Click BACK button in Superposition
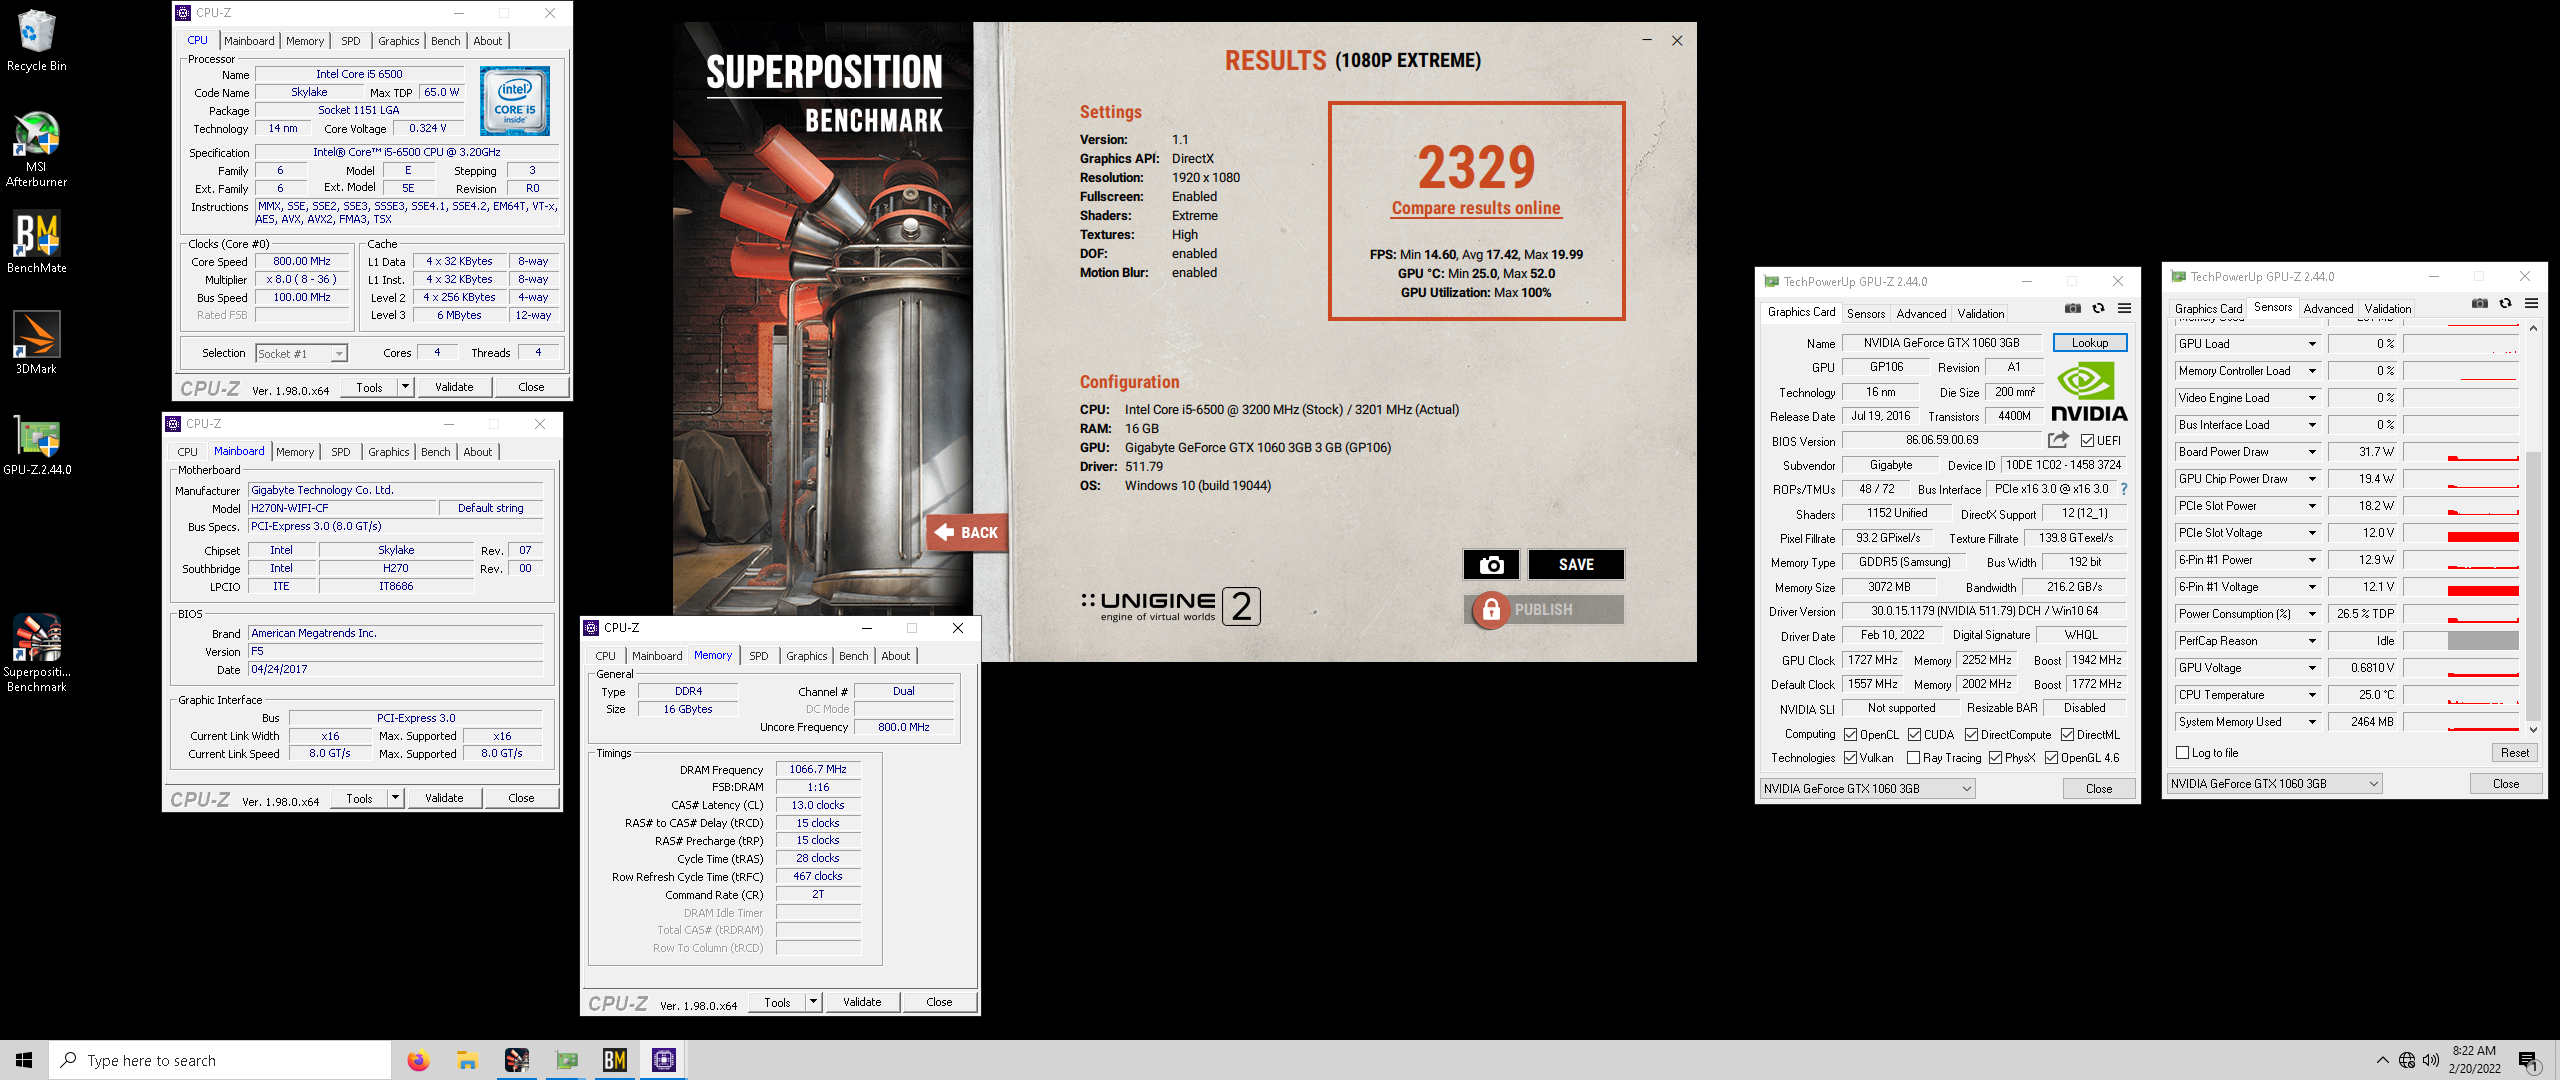Image resolution: width=2560 pixels, height=1080 pixels. click(967, 533)
